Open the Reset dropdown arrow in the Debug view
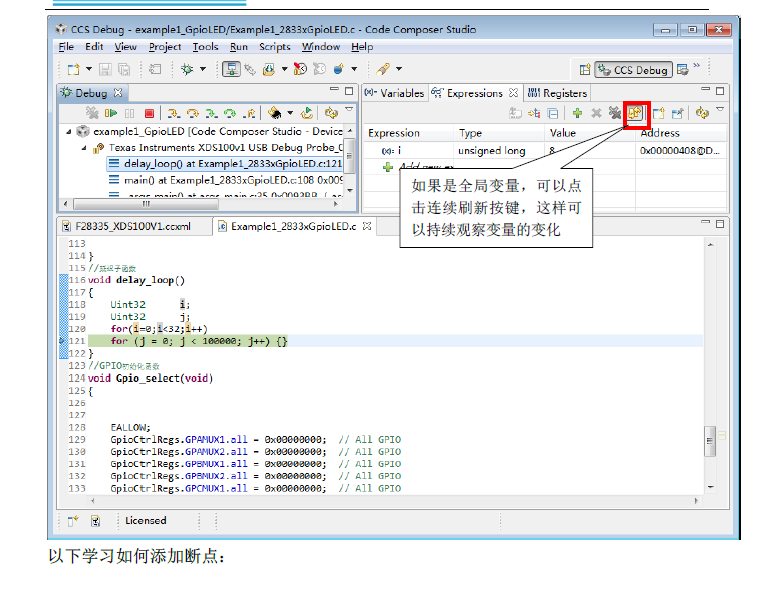777x598 pixels. click(290, 113)
